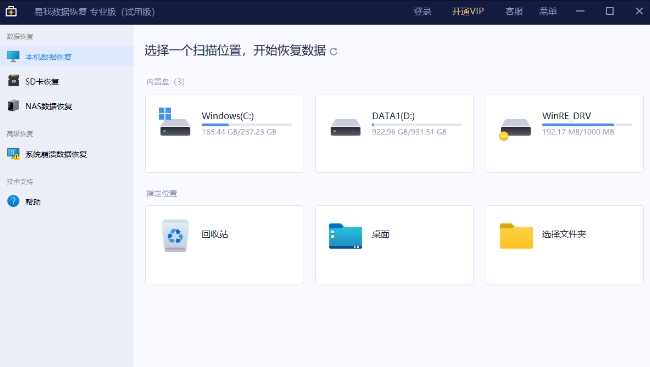Switch to NAS数据恢复 label

click(49, 106)
